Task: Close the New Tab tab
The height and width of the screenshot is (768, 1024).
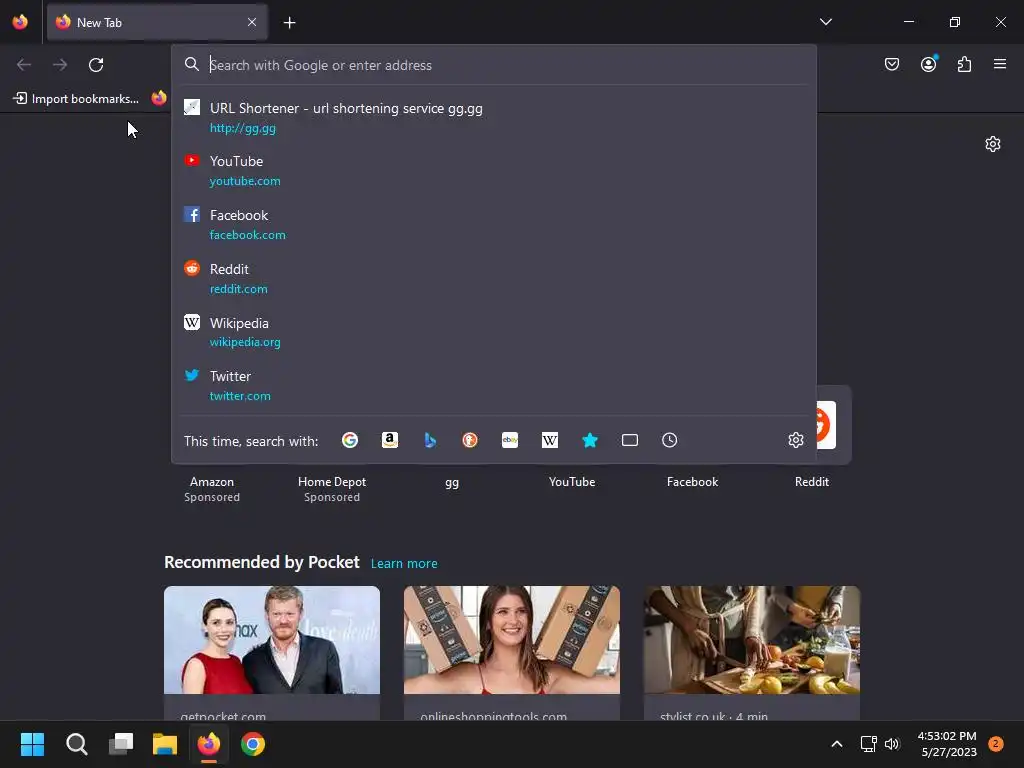Action: [252, 22]
